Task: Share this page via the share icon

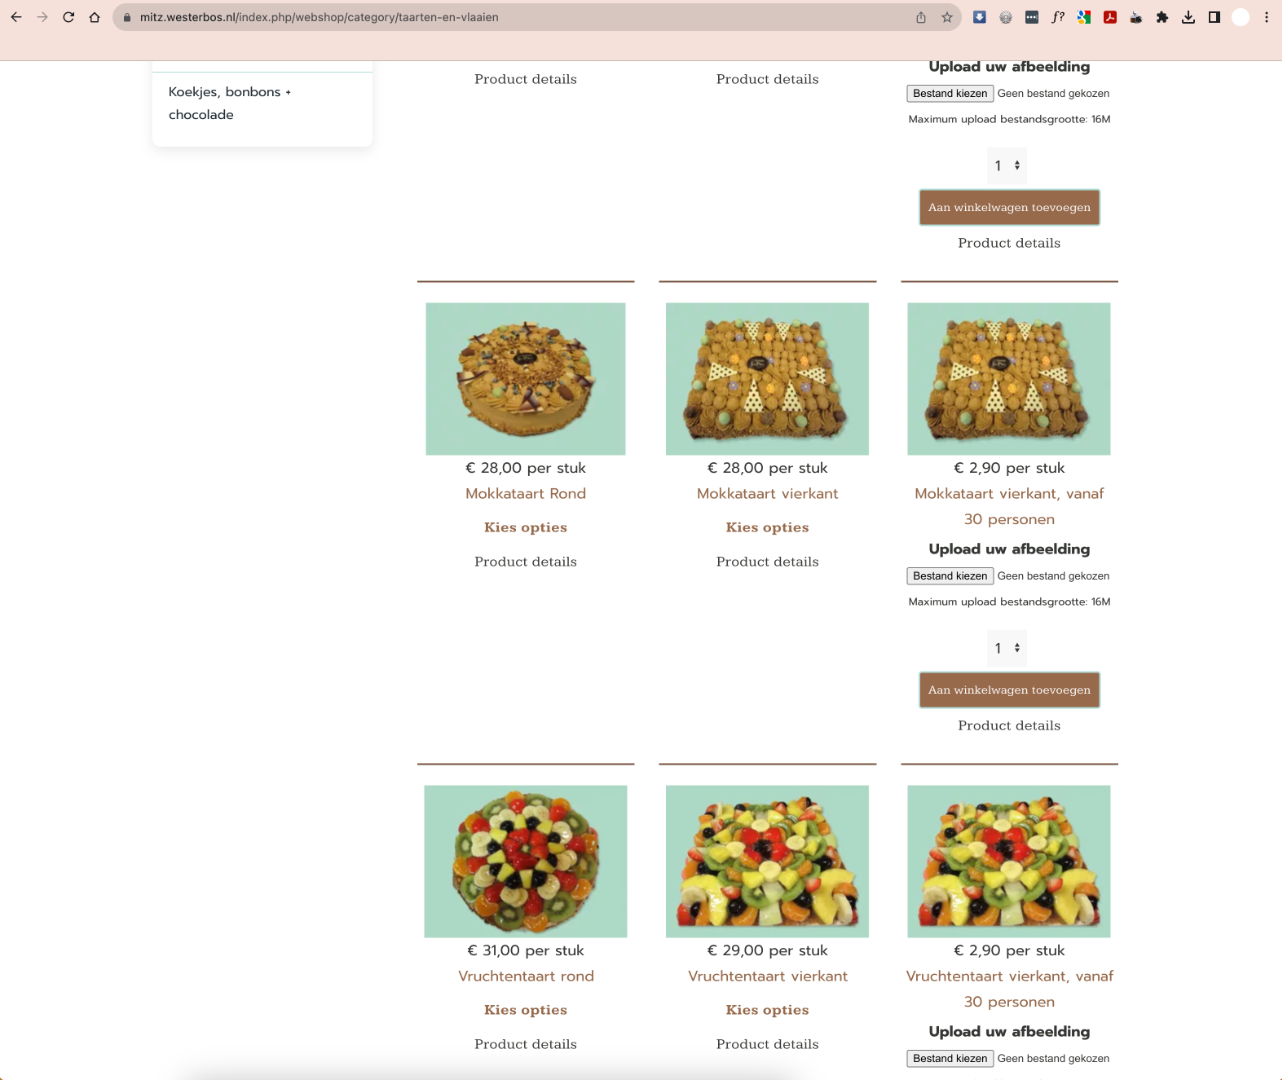Action: coord(921,17)
